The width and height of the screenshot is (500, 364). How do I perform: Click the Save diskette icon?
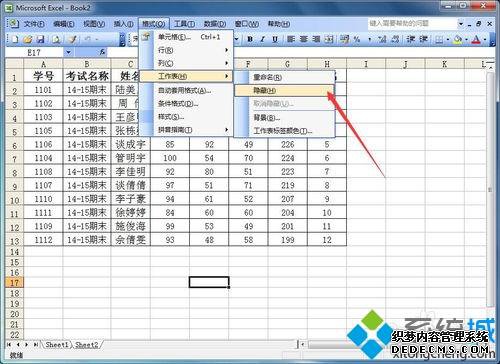click(41, 39)
